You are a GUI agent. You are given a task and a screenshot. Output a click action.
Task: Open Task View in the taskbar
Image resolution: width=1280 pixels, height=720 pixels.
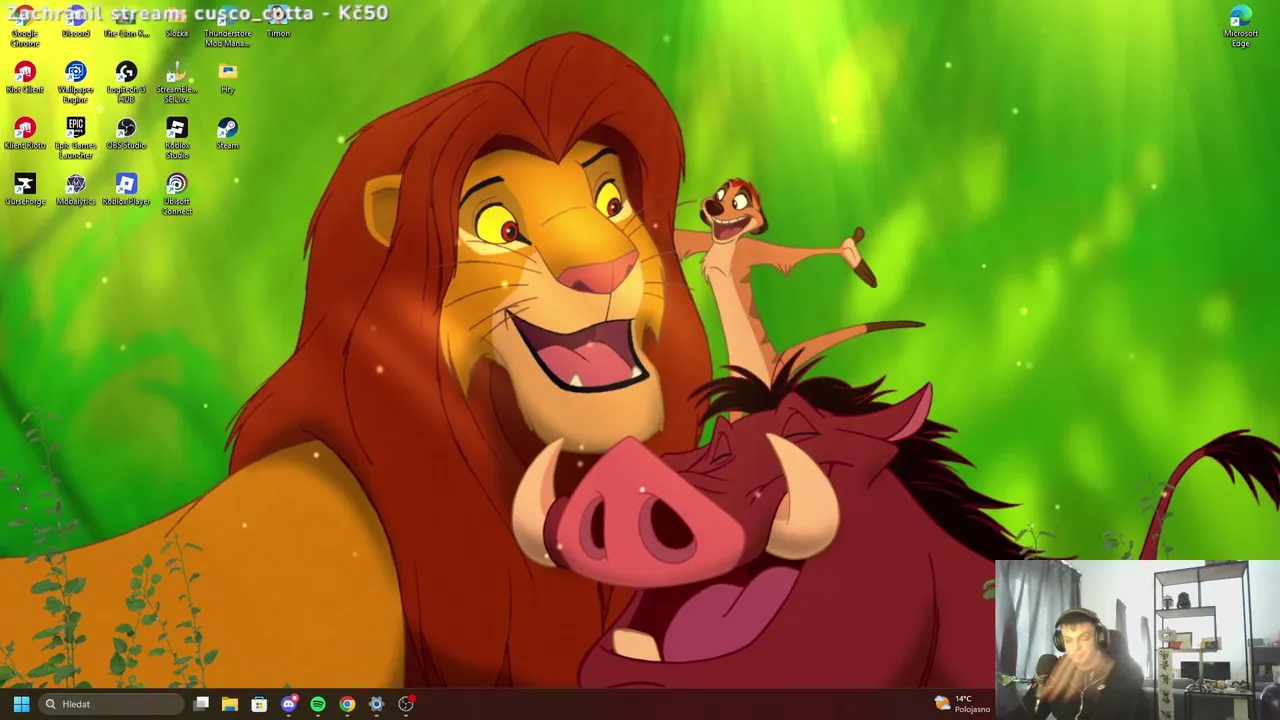[x=201, y=704]
